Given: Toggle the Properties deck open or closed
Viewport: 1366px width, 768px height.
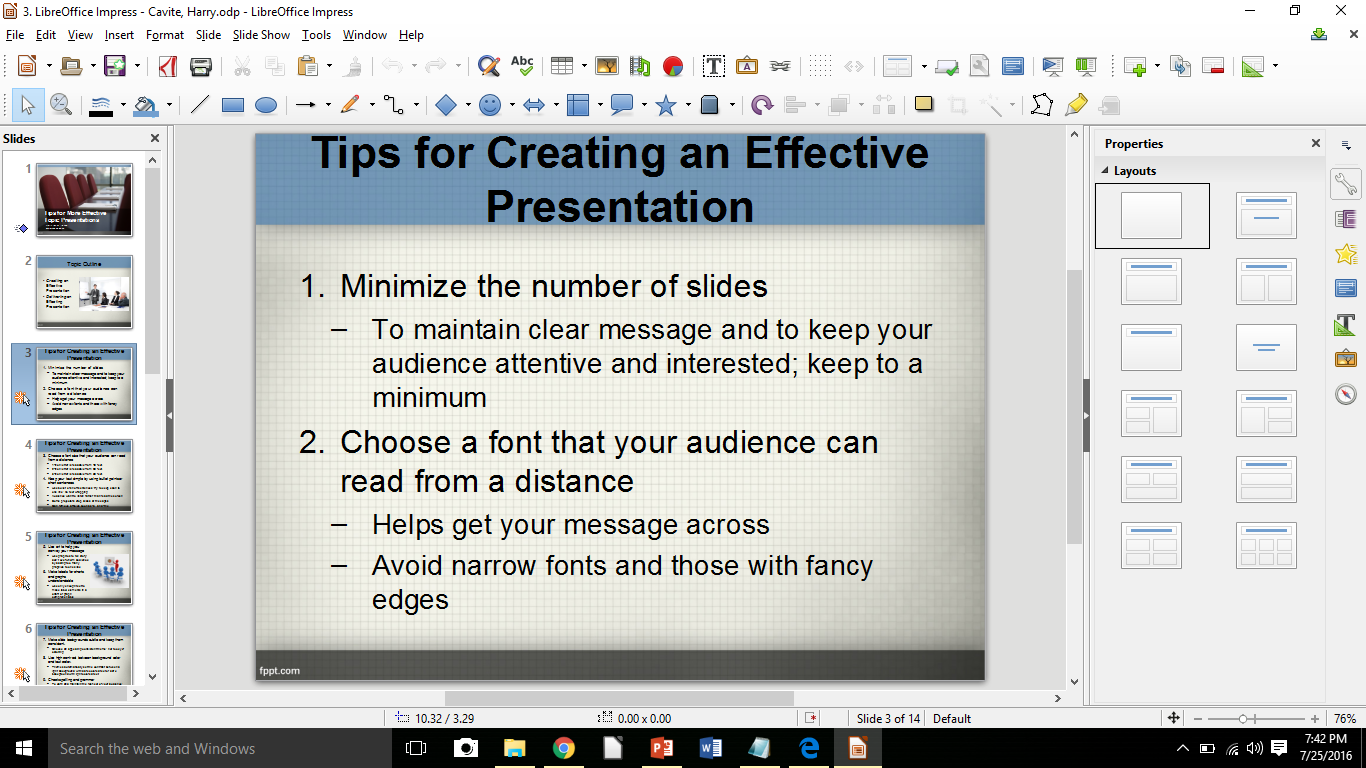Looking at the screenshot, I should 1347,184.
